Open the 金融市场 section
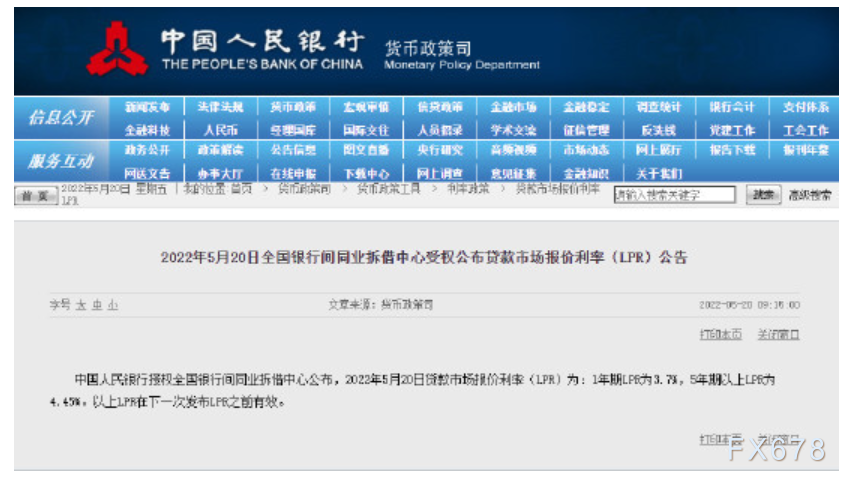 (x=513, y=107)
